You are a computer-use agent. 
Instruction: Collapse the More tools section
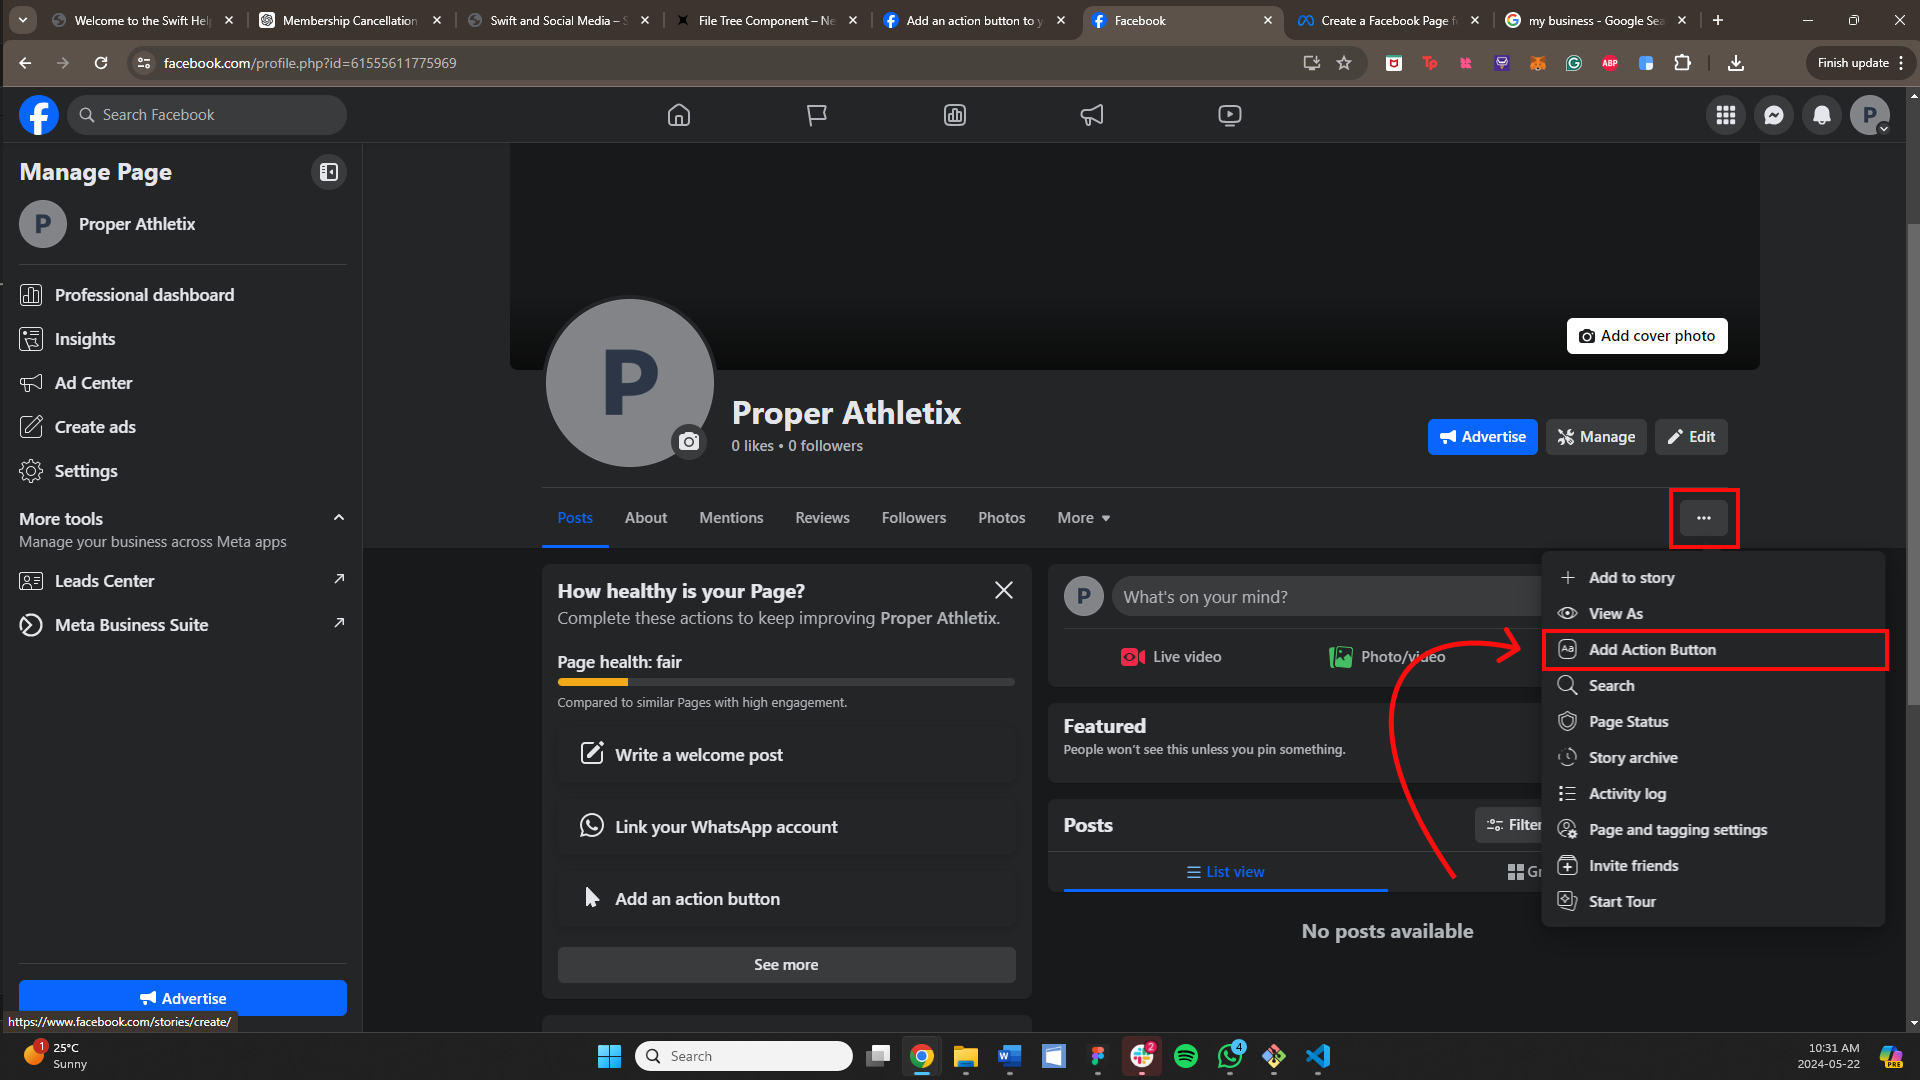[338, 518]
